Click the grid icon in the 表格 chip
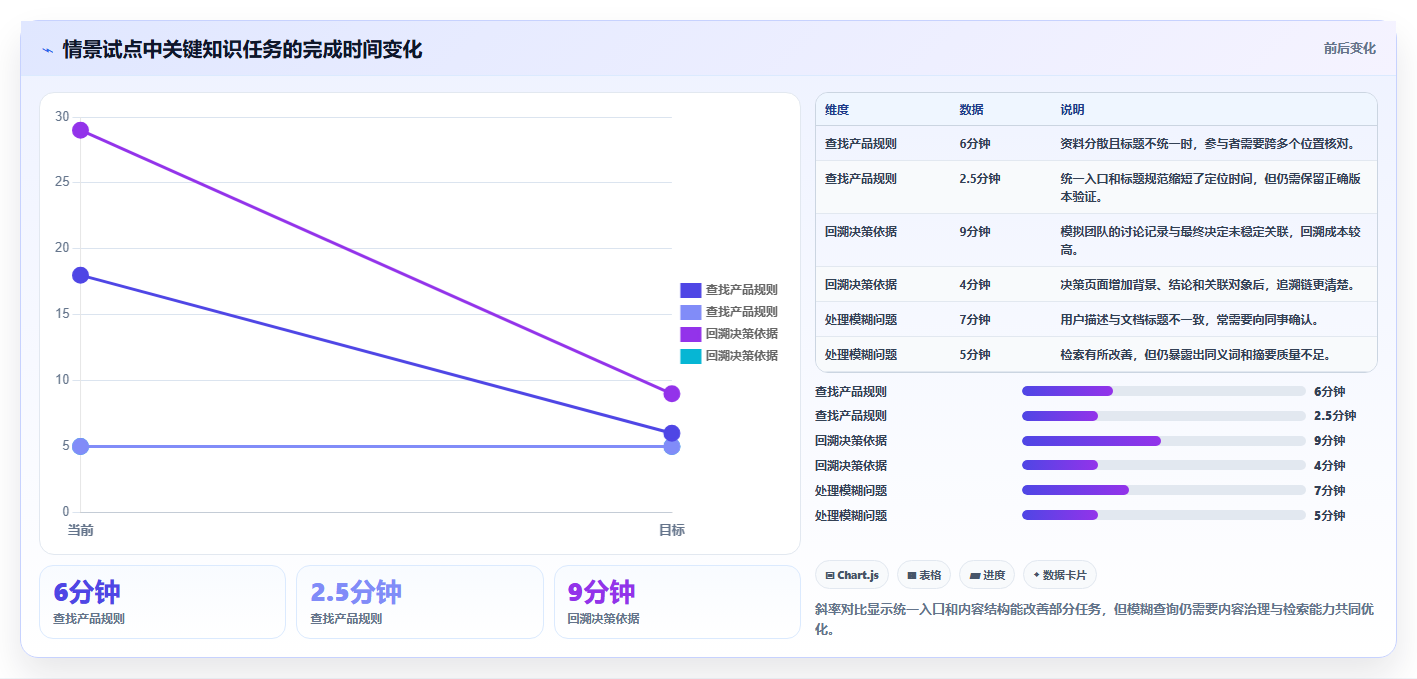Viewport: 1417px width, 679px height. coord(912,575)
